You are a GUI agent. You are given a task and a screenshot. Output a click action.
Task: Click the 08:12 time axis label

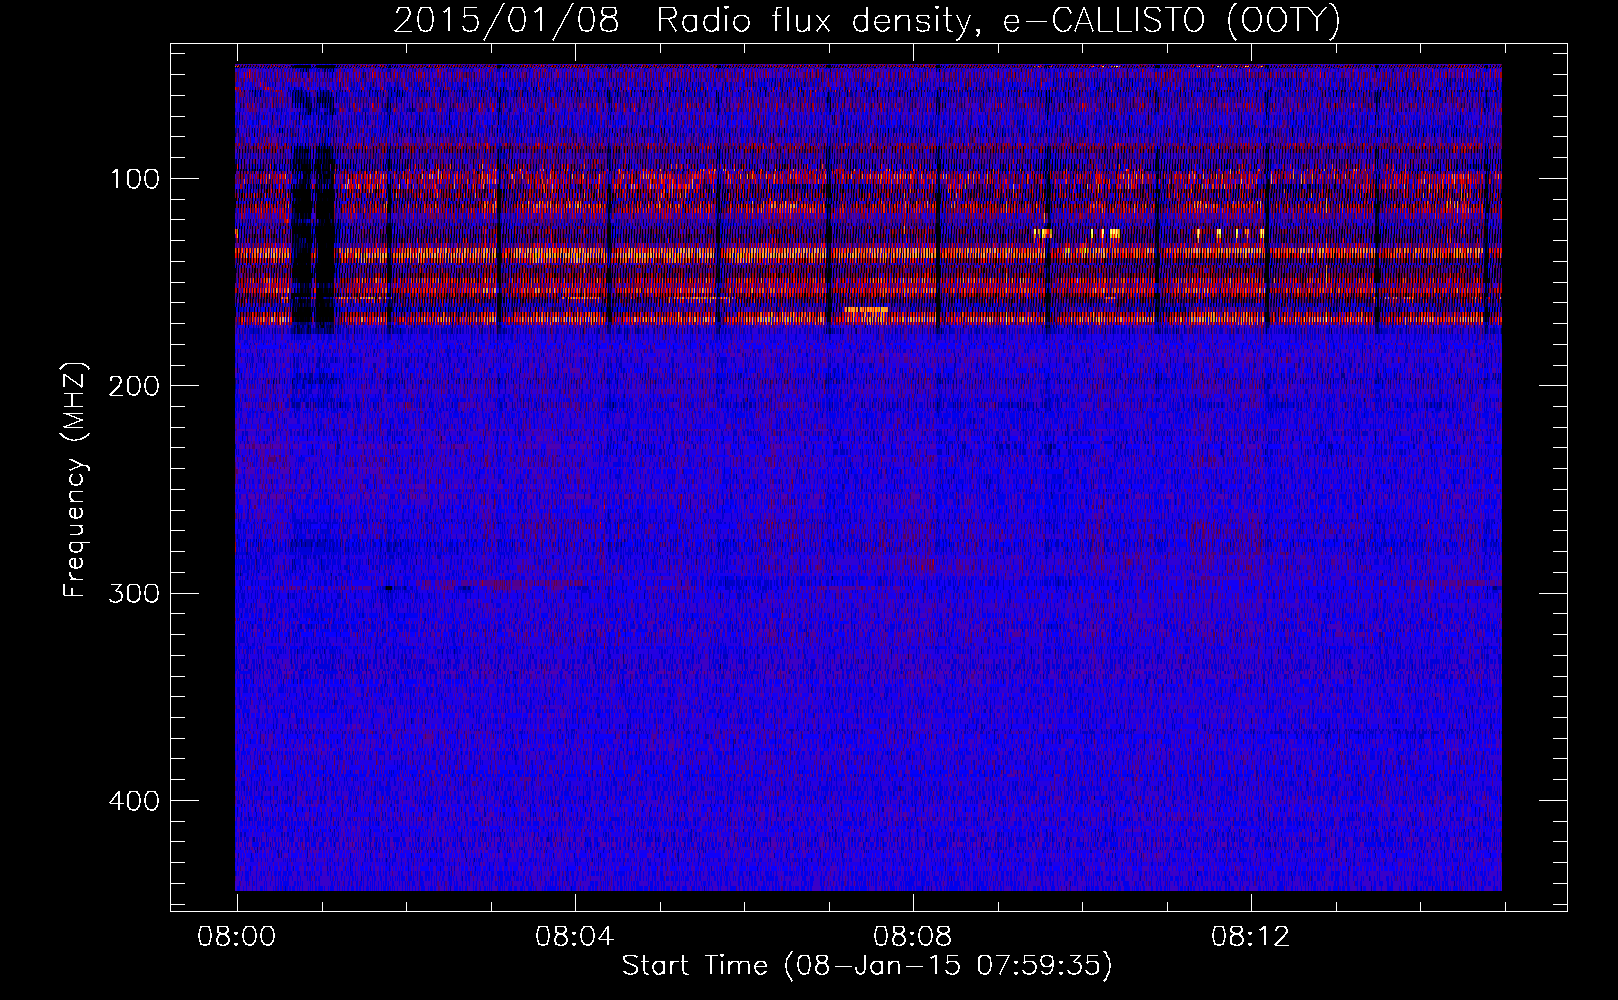(x=1251, y=937)
